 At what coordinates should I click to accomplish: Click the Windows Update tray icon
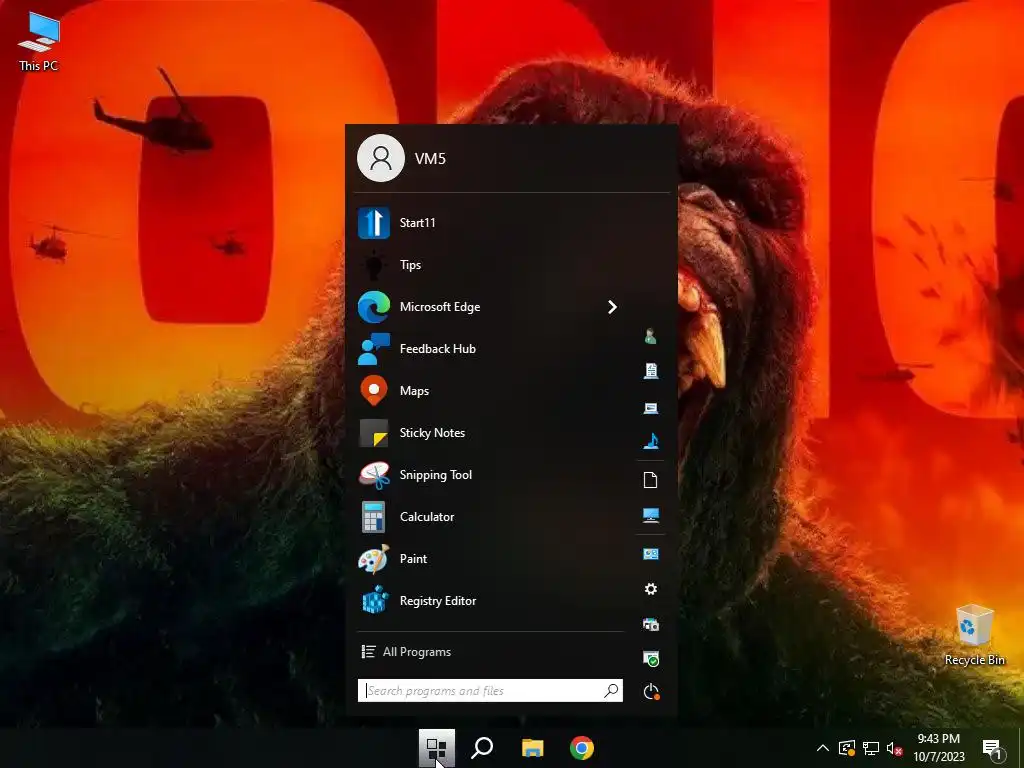pos(847,748)
